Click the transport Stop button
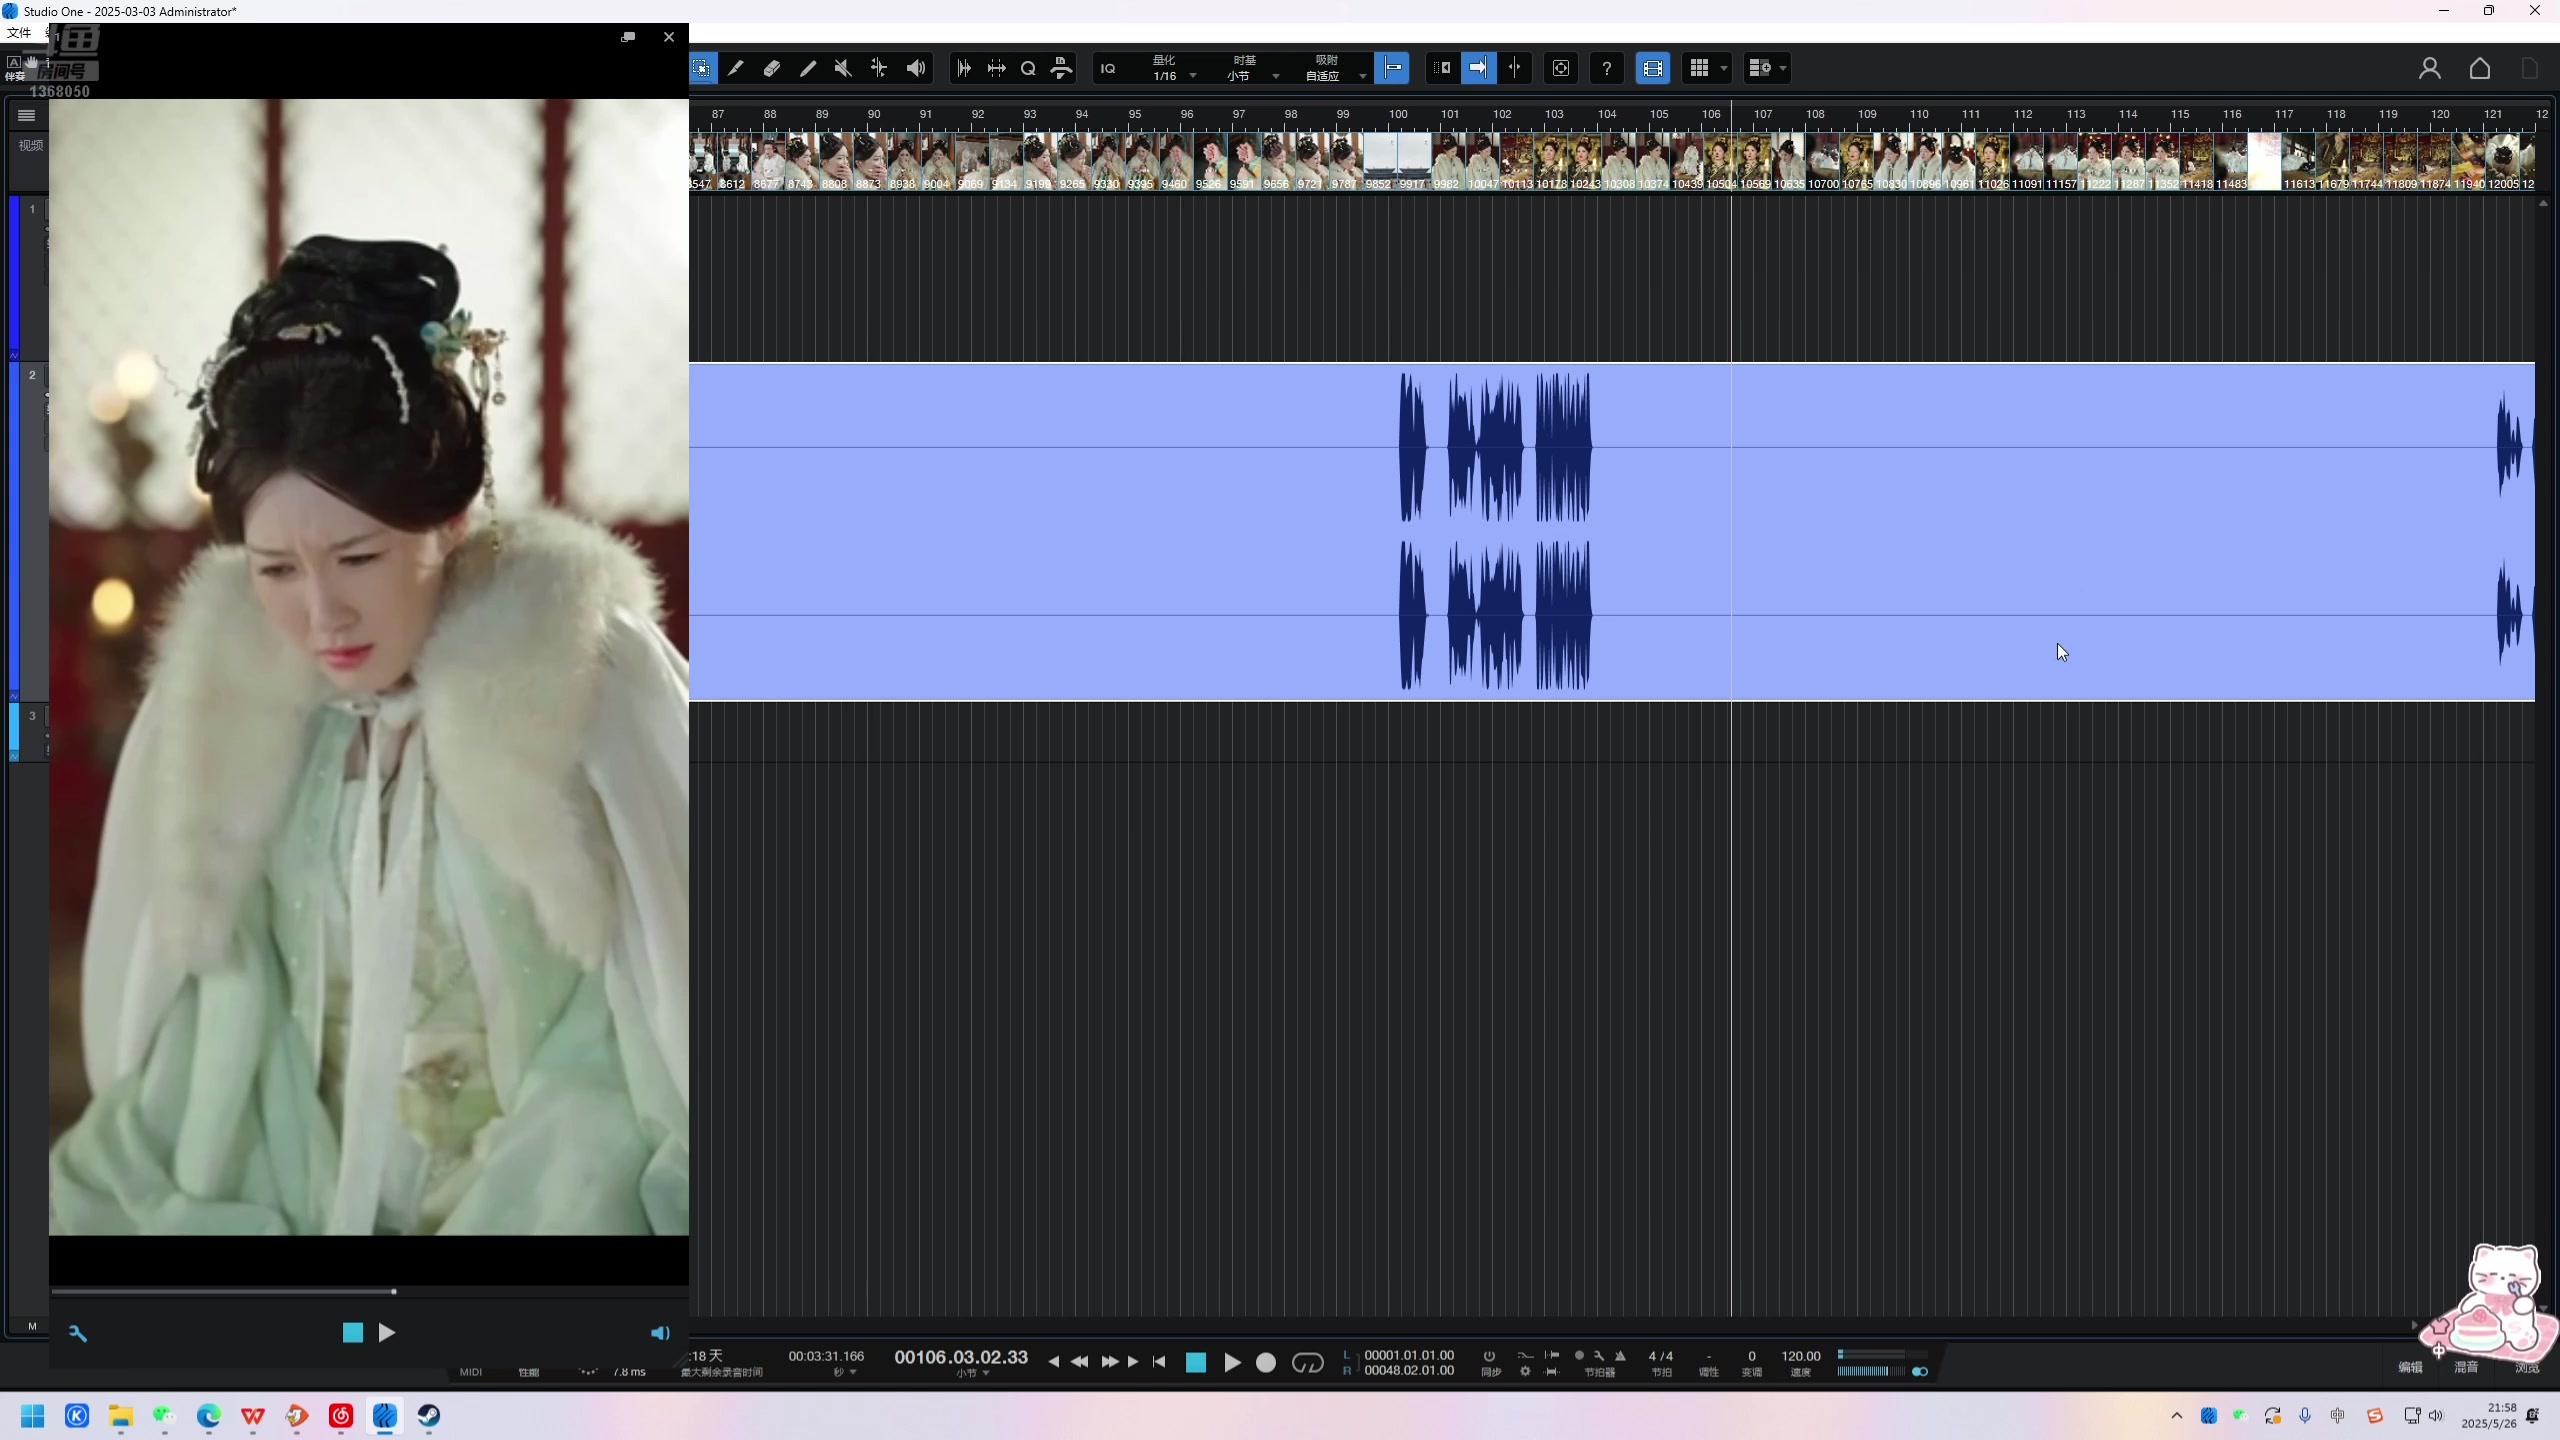This screenshot has height=1440, width=2560. coord(1196,1363)
